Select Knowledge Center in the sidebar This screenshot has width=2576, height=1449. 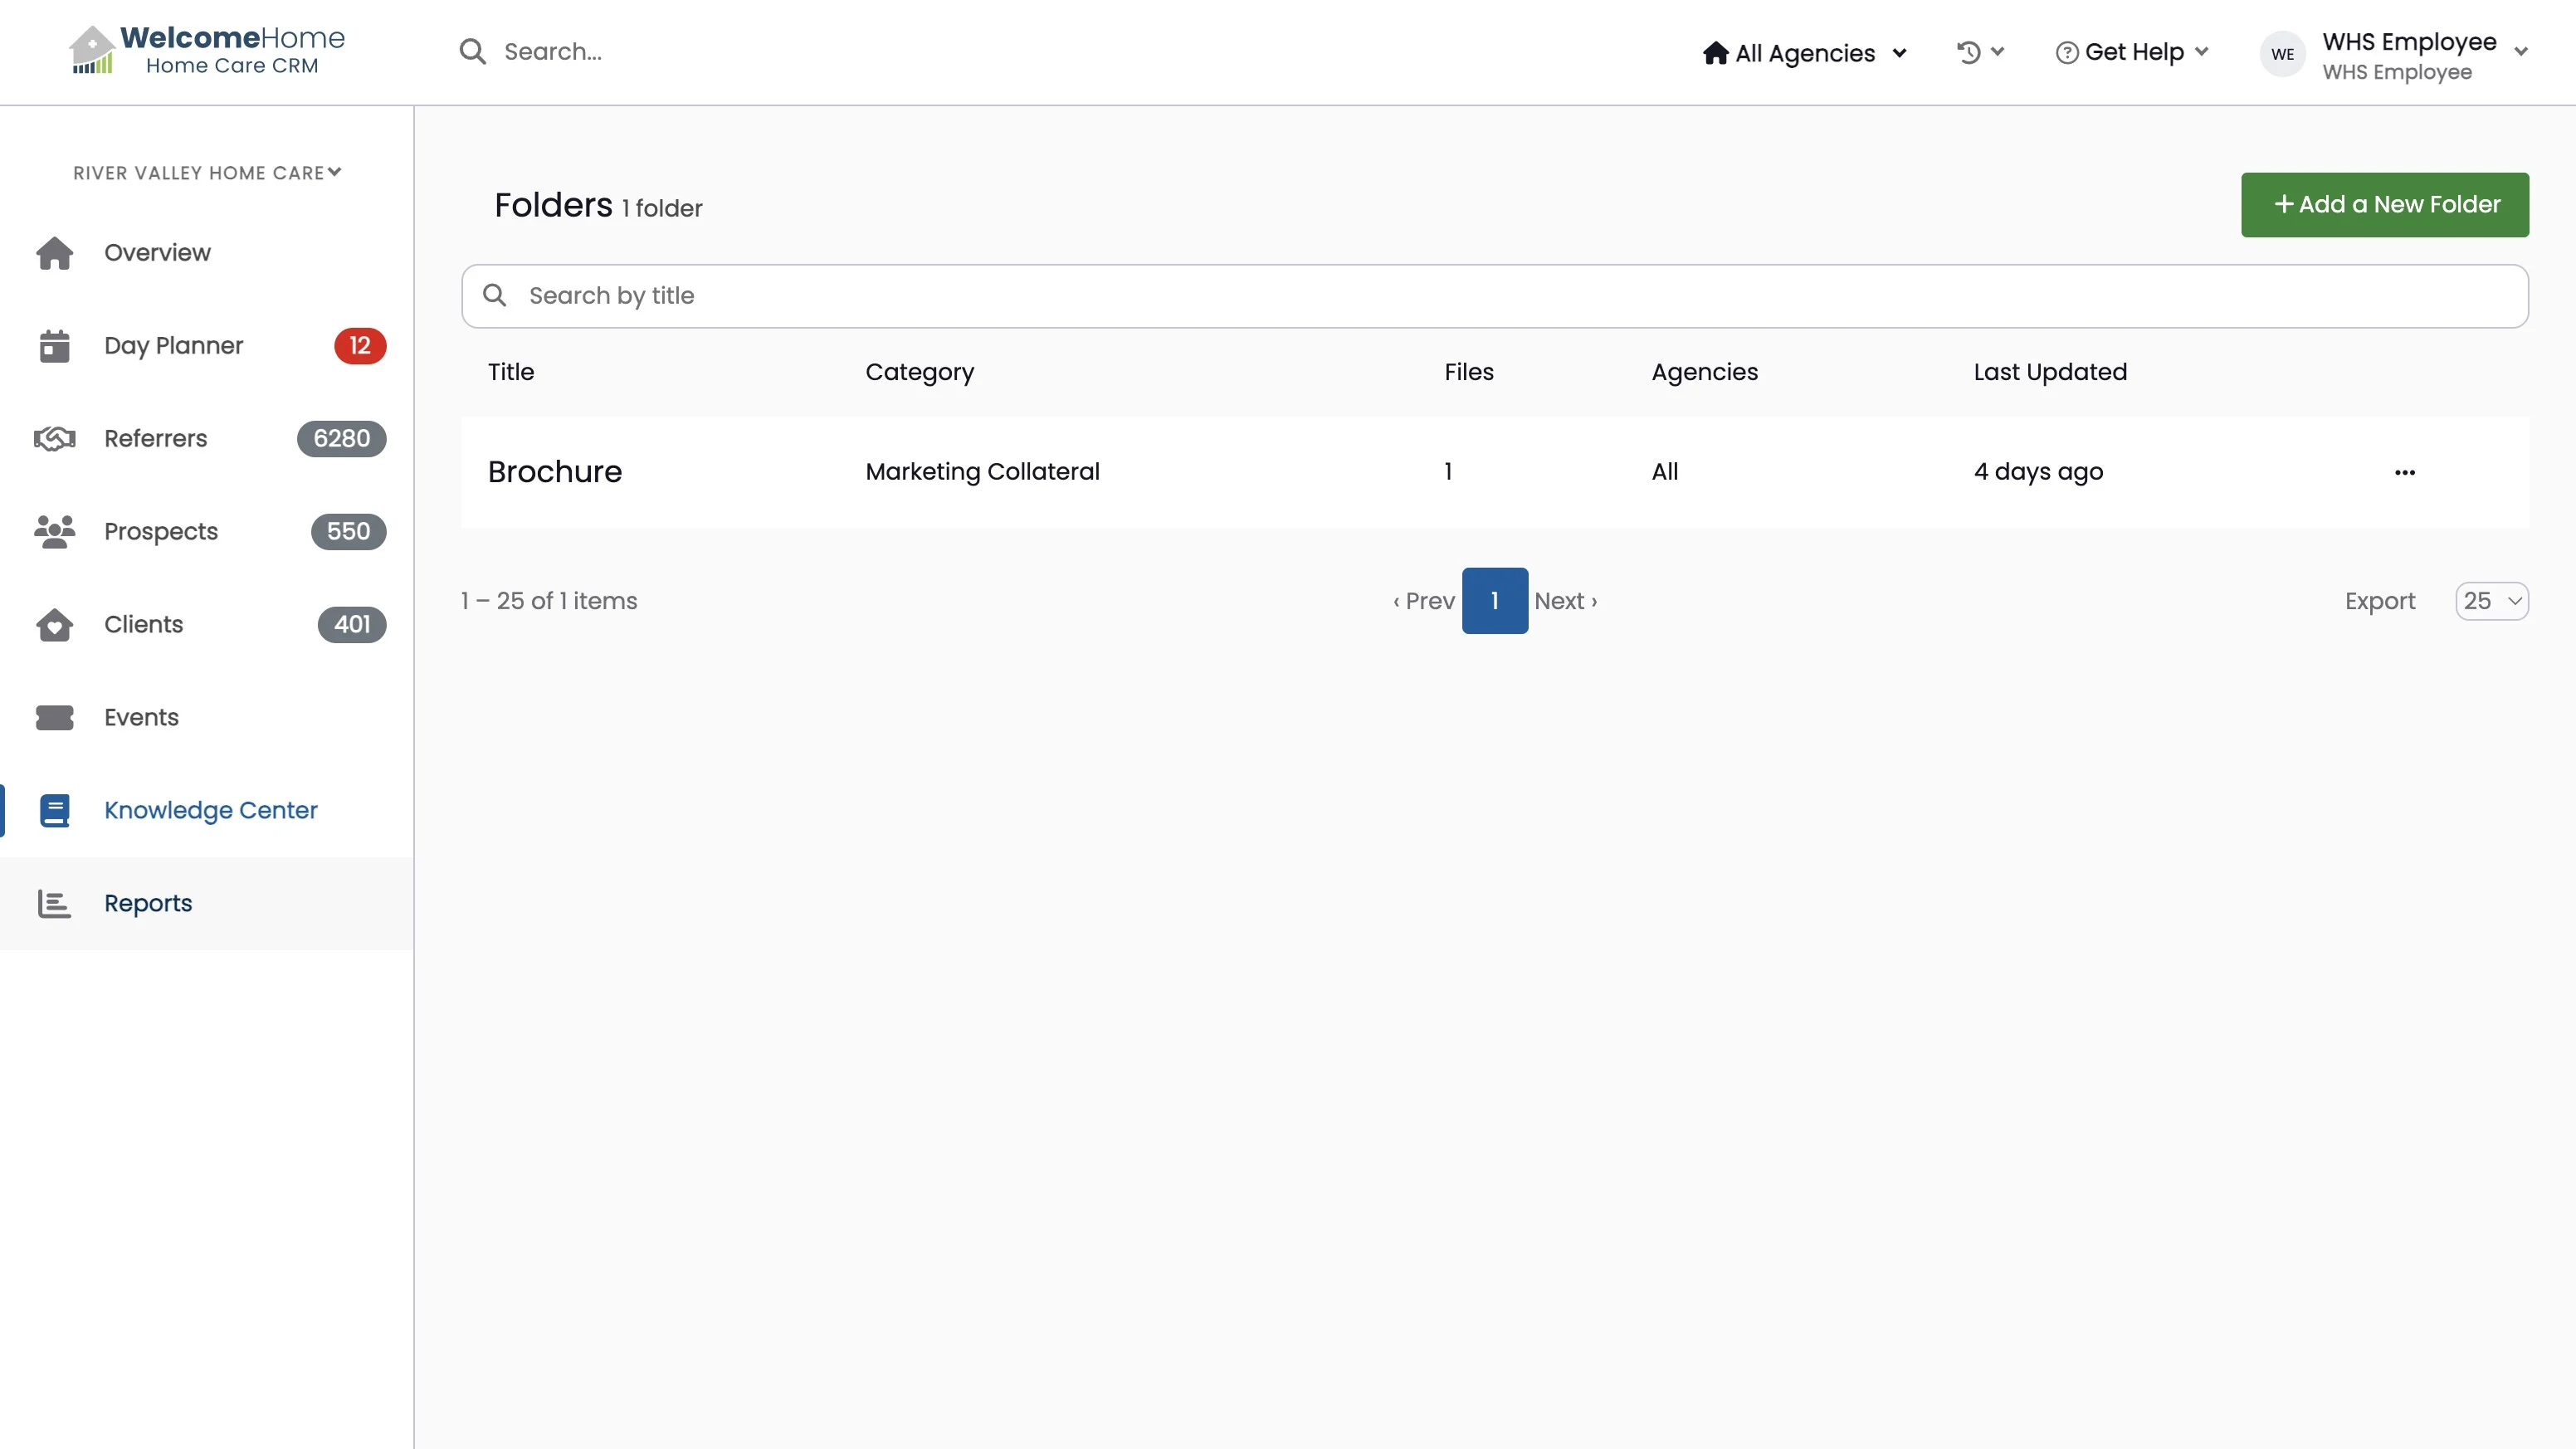pyautogui.click(x=210, y=810)
